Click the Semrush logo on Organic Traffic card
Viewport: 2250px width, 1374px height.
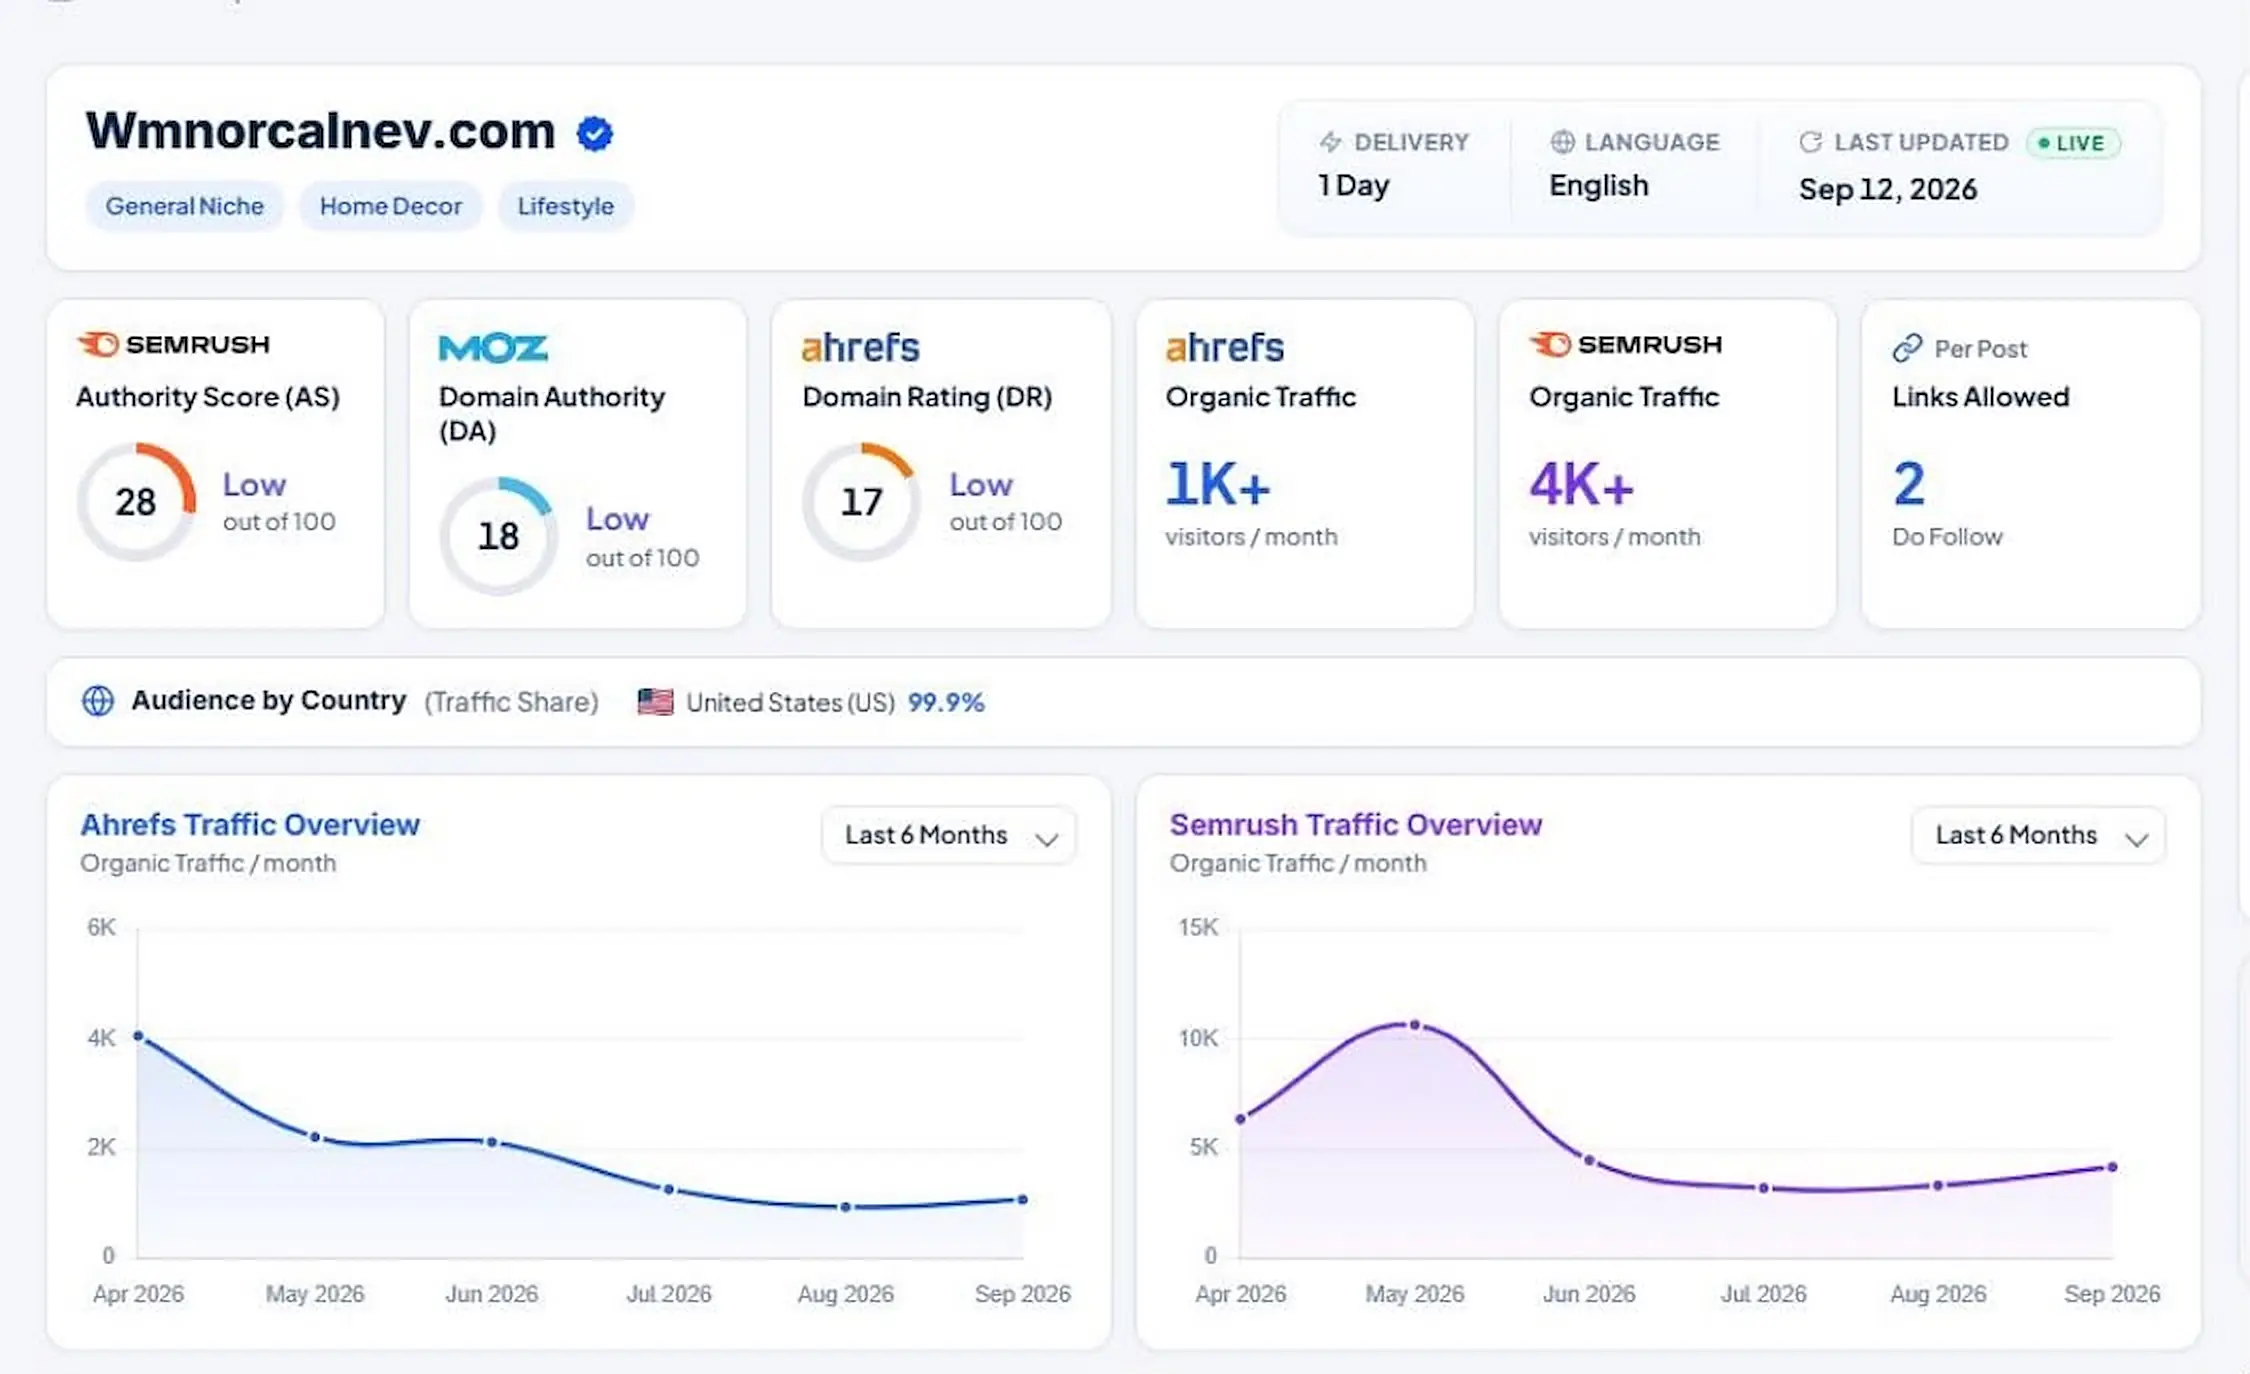pos(1626,344)
